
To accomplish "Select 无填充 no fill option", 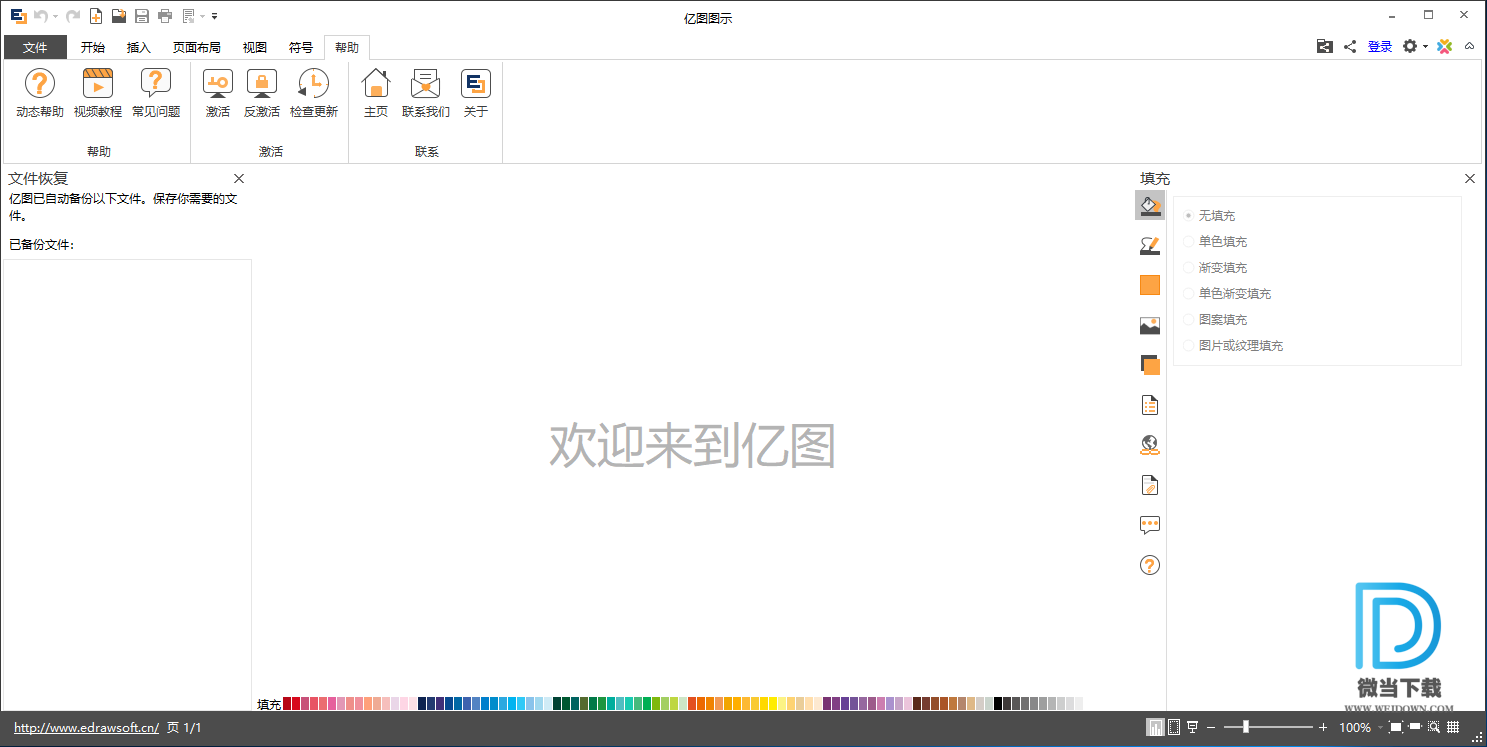I will point(1210,216).
